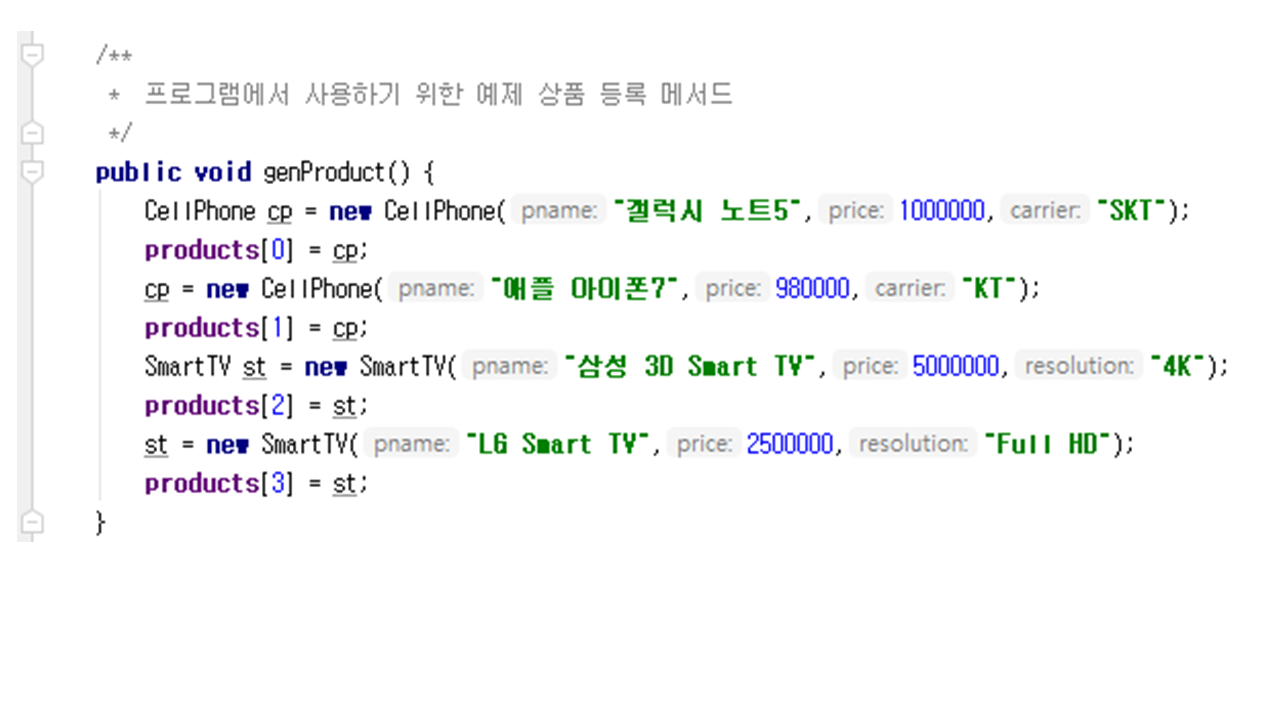Click the price value 2500000
Screen dimensions: 1280x720
(x=789, y=445)
